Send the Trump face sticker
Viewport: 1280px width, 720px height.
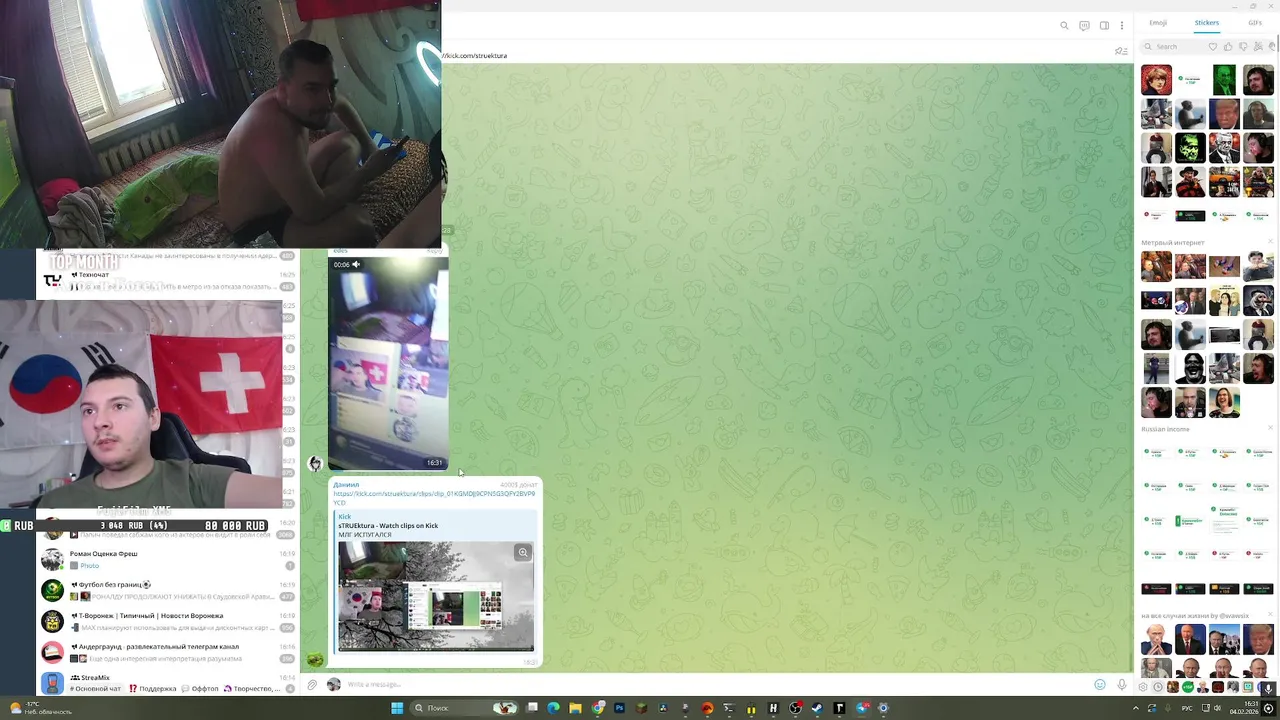tap(1224, 114)
